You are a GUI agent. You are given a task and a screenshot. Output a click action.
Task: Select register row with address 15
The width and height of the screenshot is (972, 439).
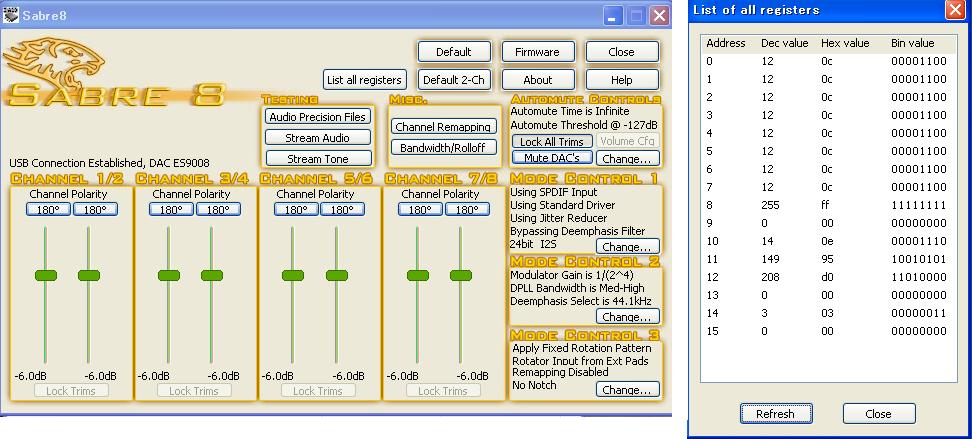[829, 331]
